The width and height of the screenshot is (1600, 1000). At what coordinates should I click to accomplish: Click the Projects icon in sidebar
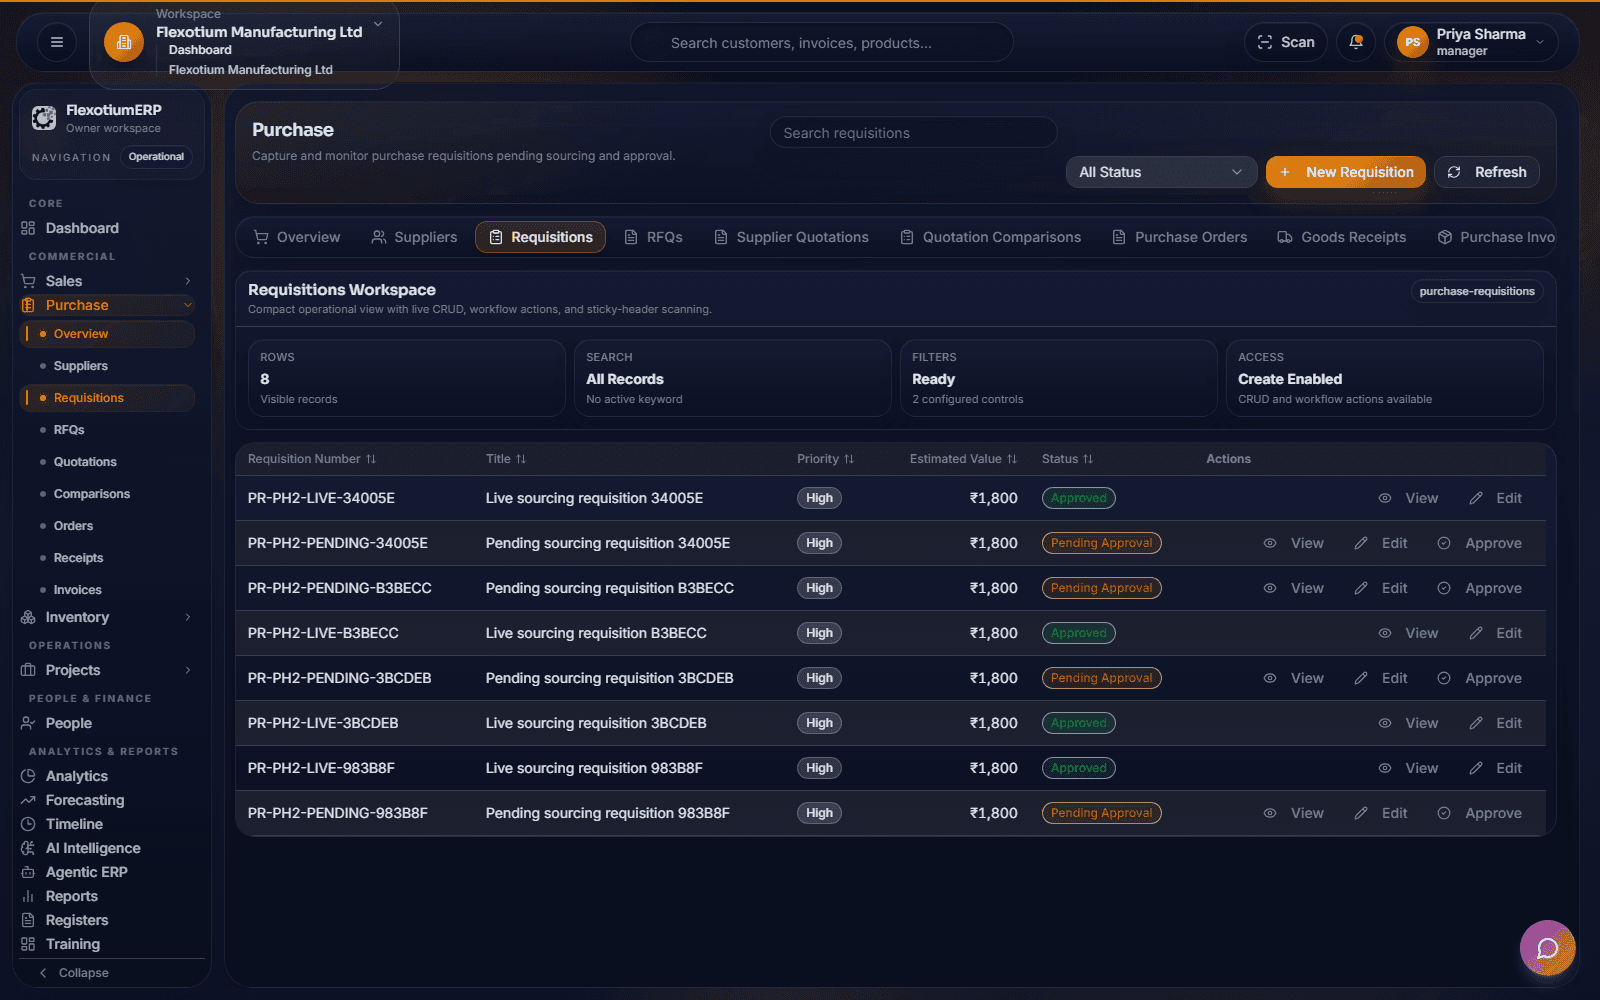tap(28, 670)
